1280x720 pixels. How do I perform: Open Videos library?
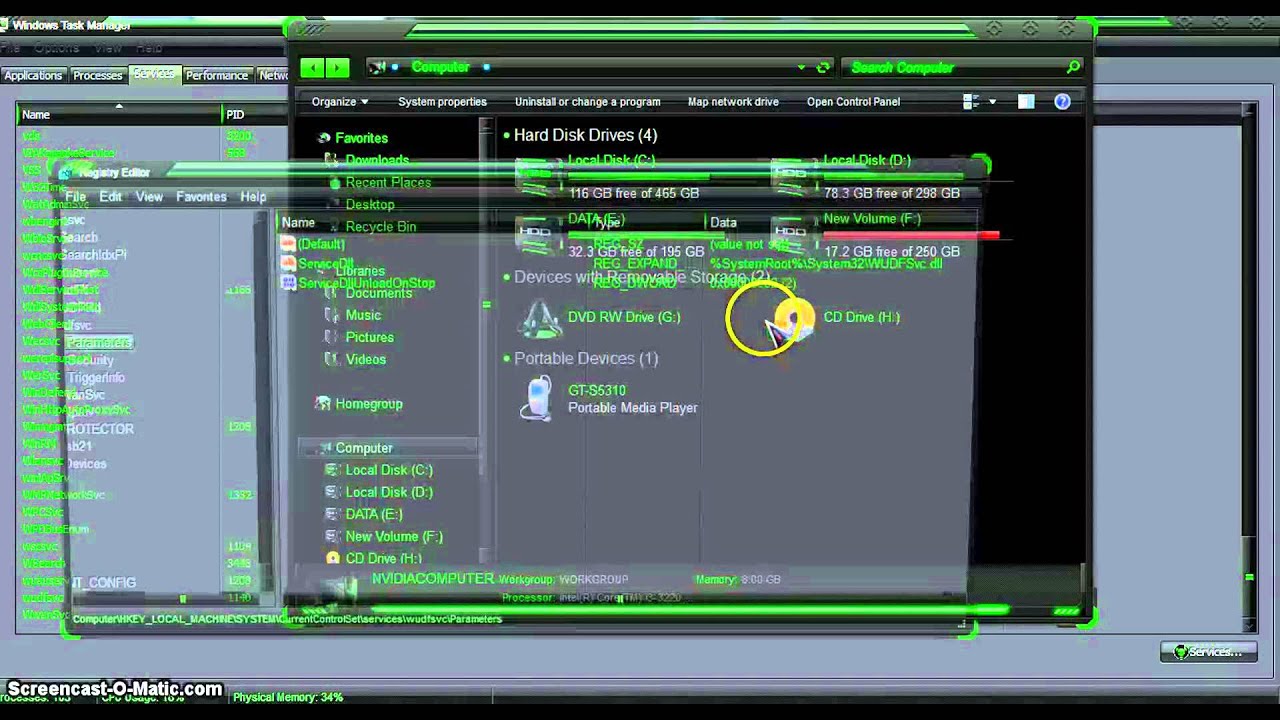(x=365, y=359)
